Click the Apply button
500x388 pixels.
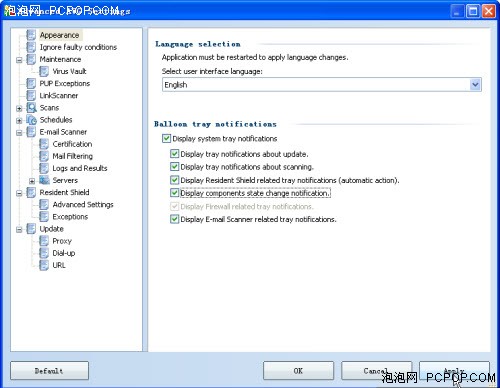pyautogui.click(x=454, y=371)
